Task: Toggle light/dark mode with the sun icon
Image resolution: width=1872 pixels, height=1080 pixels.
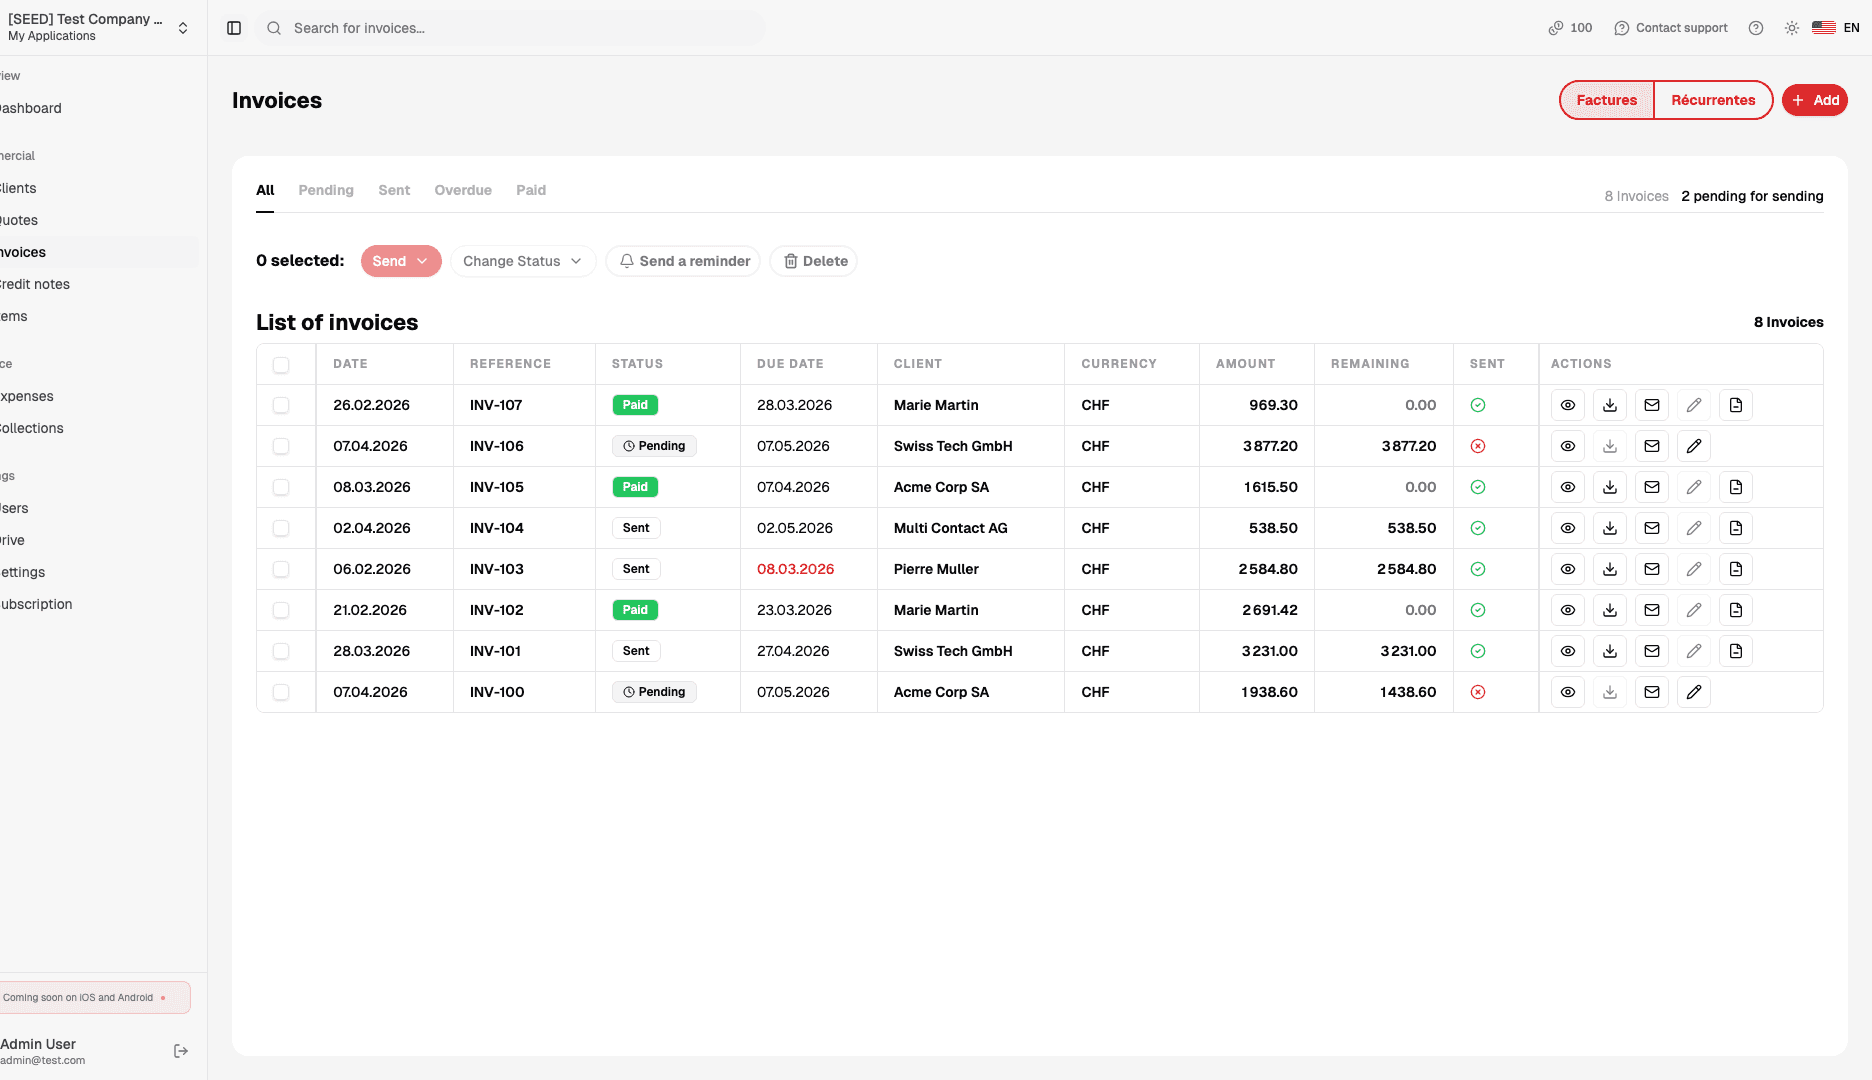Action: pyautogui.click(x=1791, y=28)
